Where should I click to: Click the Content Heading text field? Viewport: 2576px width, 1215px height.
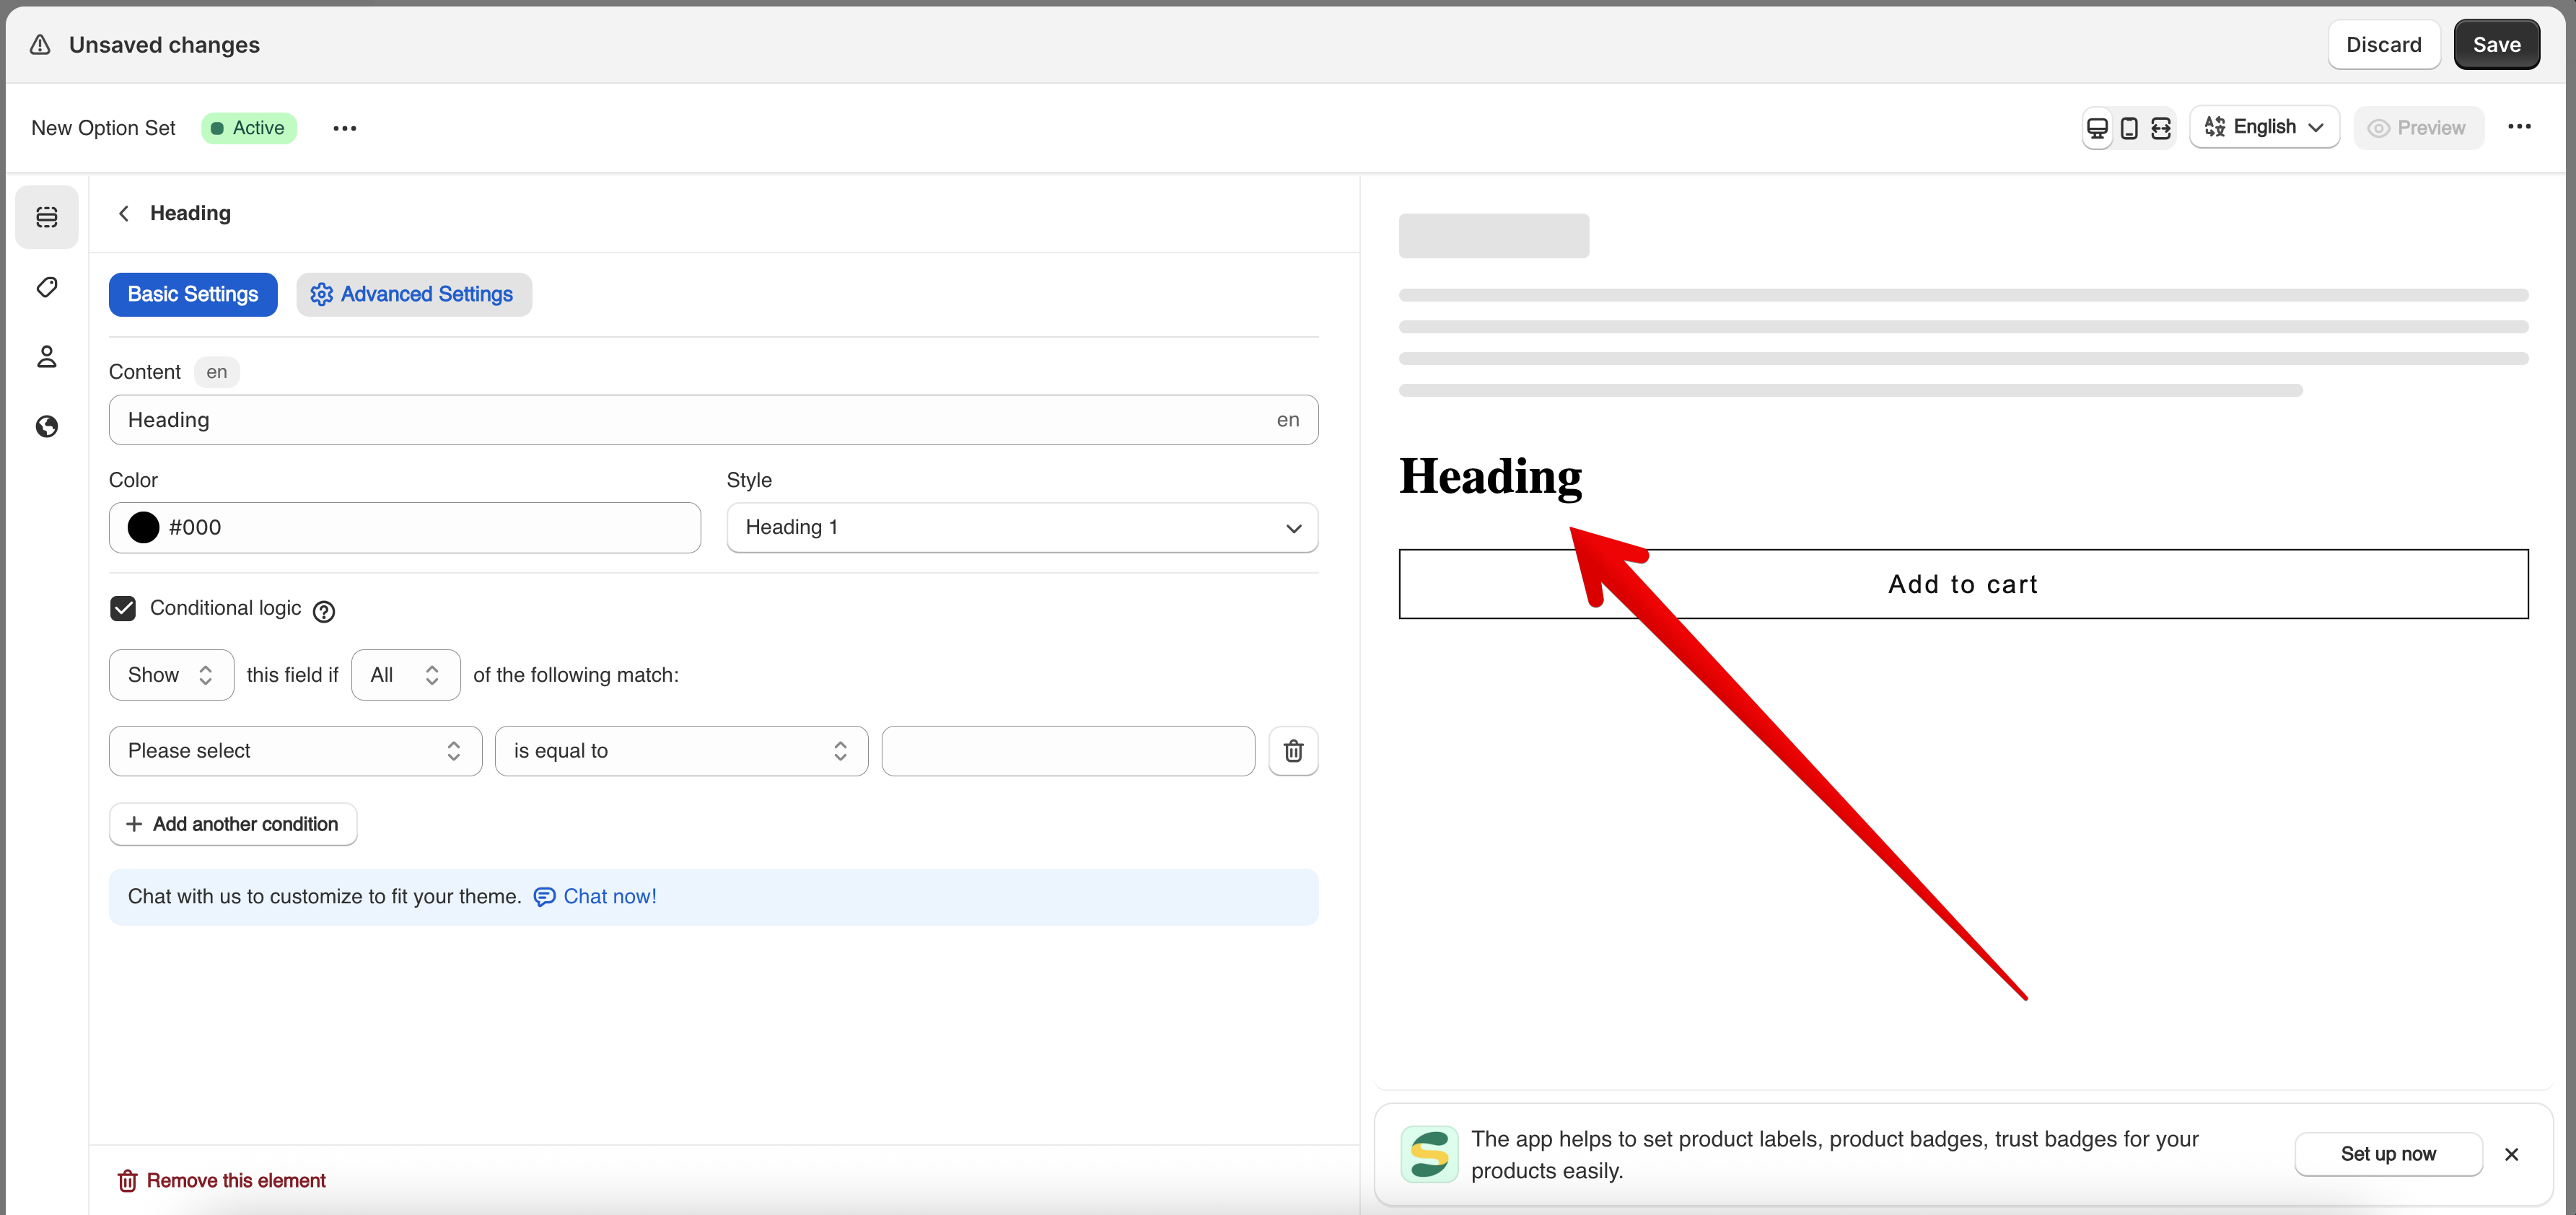pyautogui.click(x=690, y=420)
